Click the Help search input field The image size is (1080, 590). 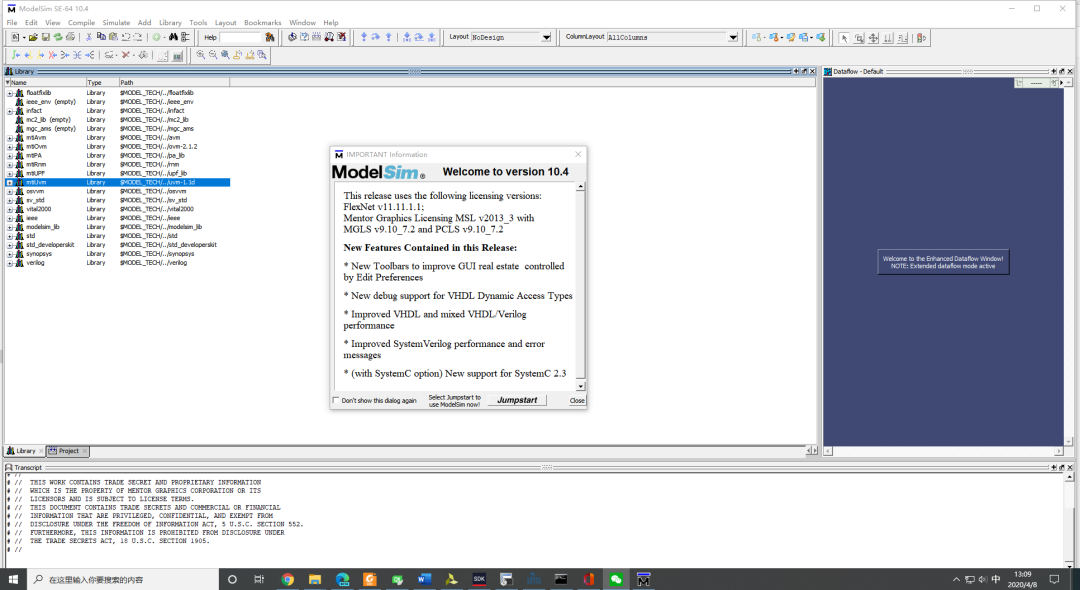[x=240, y=37]
